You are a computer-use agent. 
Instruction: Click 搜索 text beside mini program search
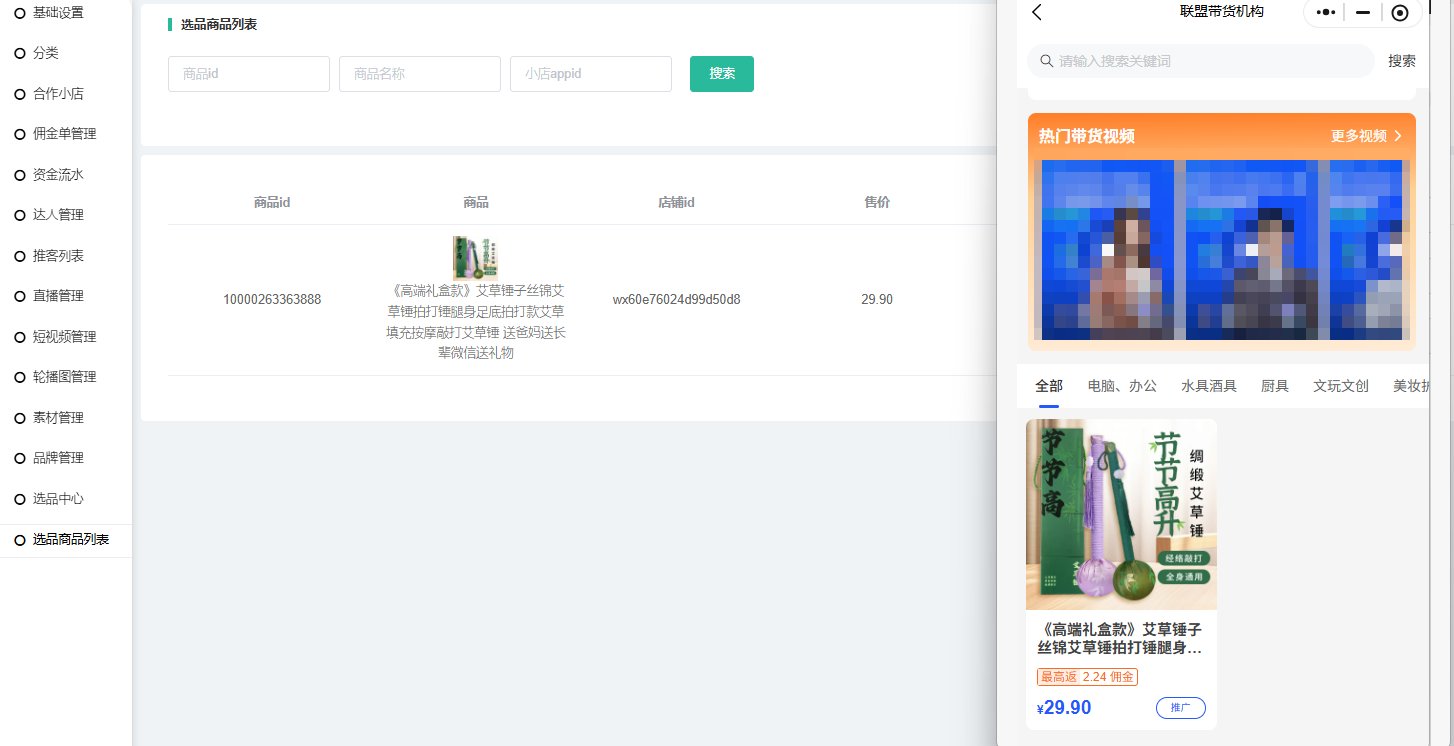[x=1401, y=61]
